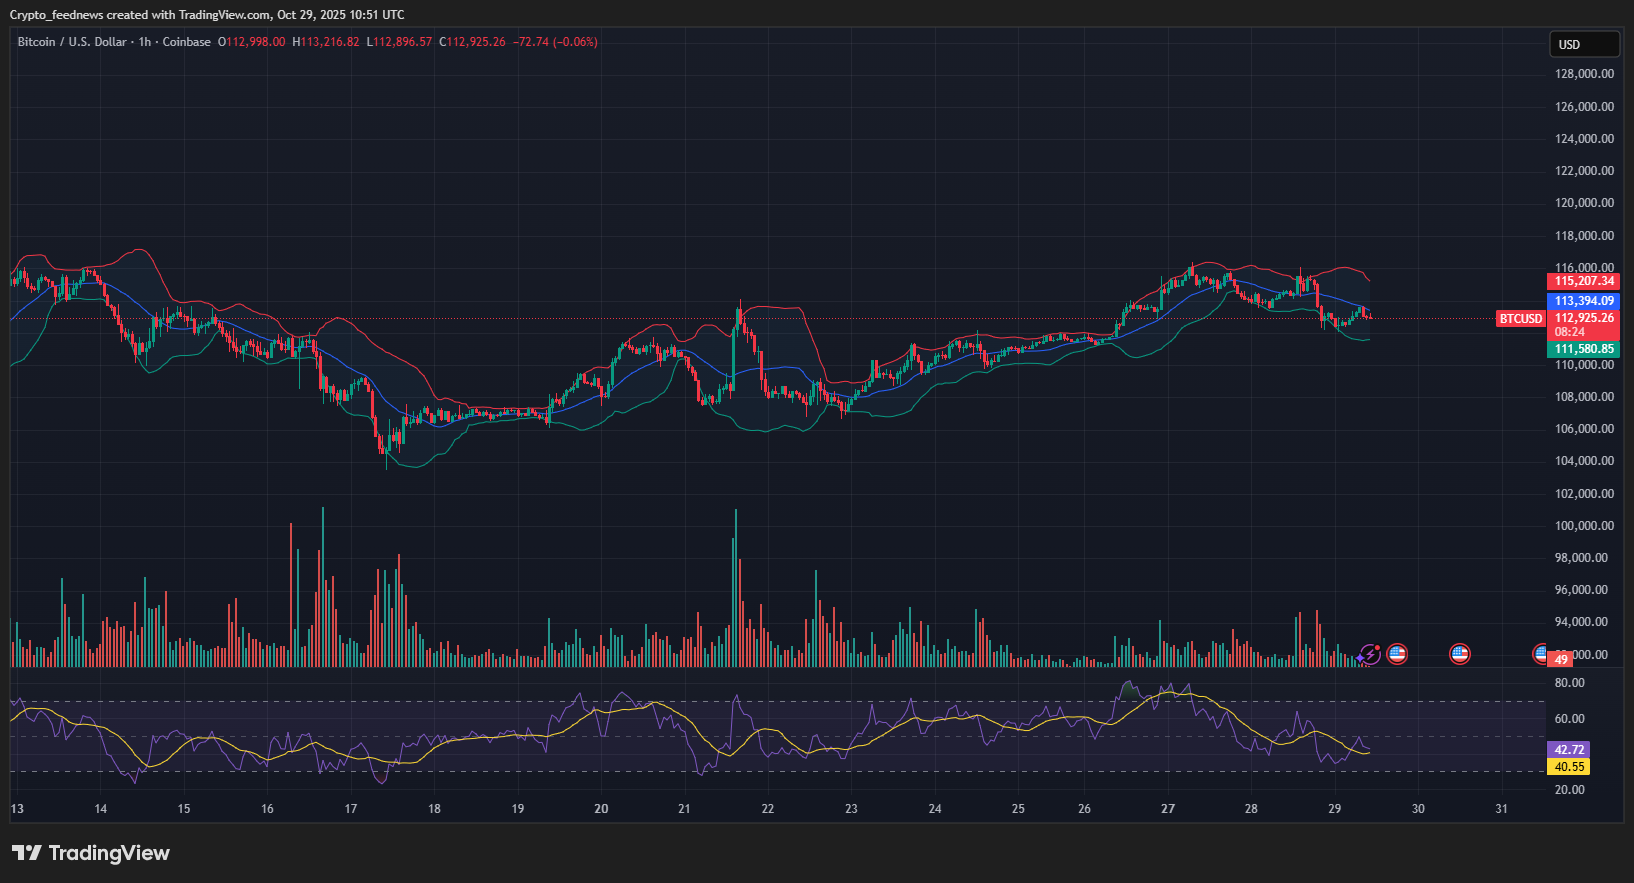The width and height of the screenshot is (1634, 883).
Task: Click the price change -72.74 (-0.06%) value
Action: [x=555, y=42]
